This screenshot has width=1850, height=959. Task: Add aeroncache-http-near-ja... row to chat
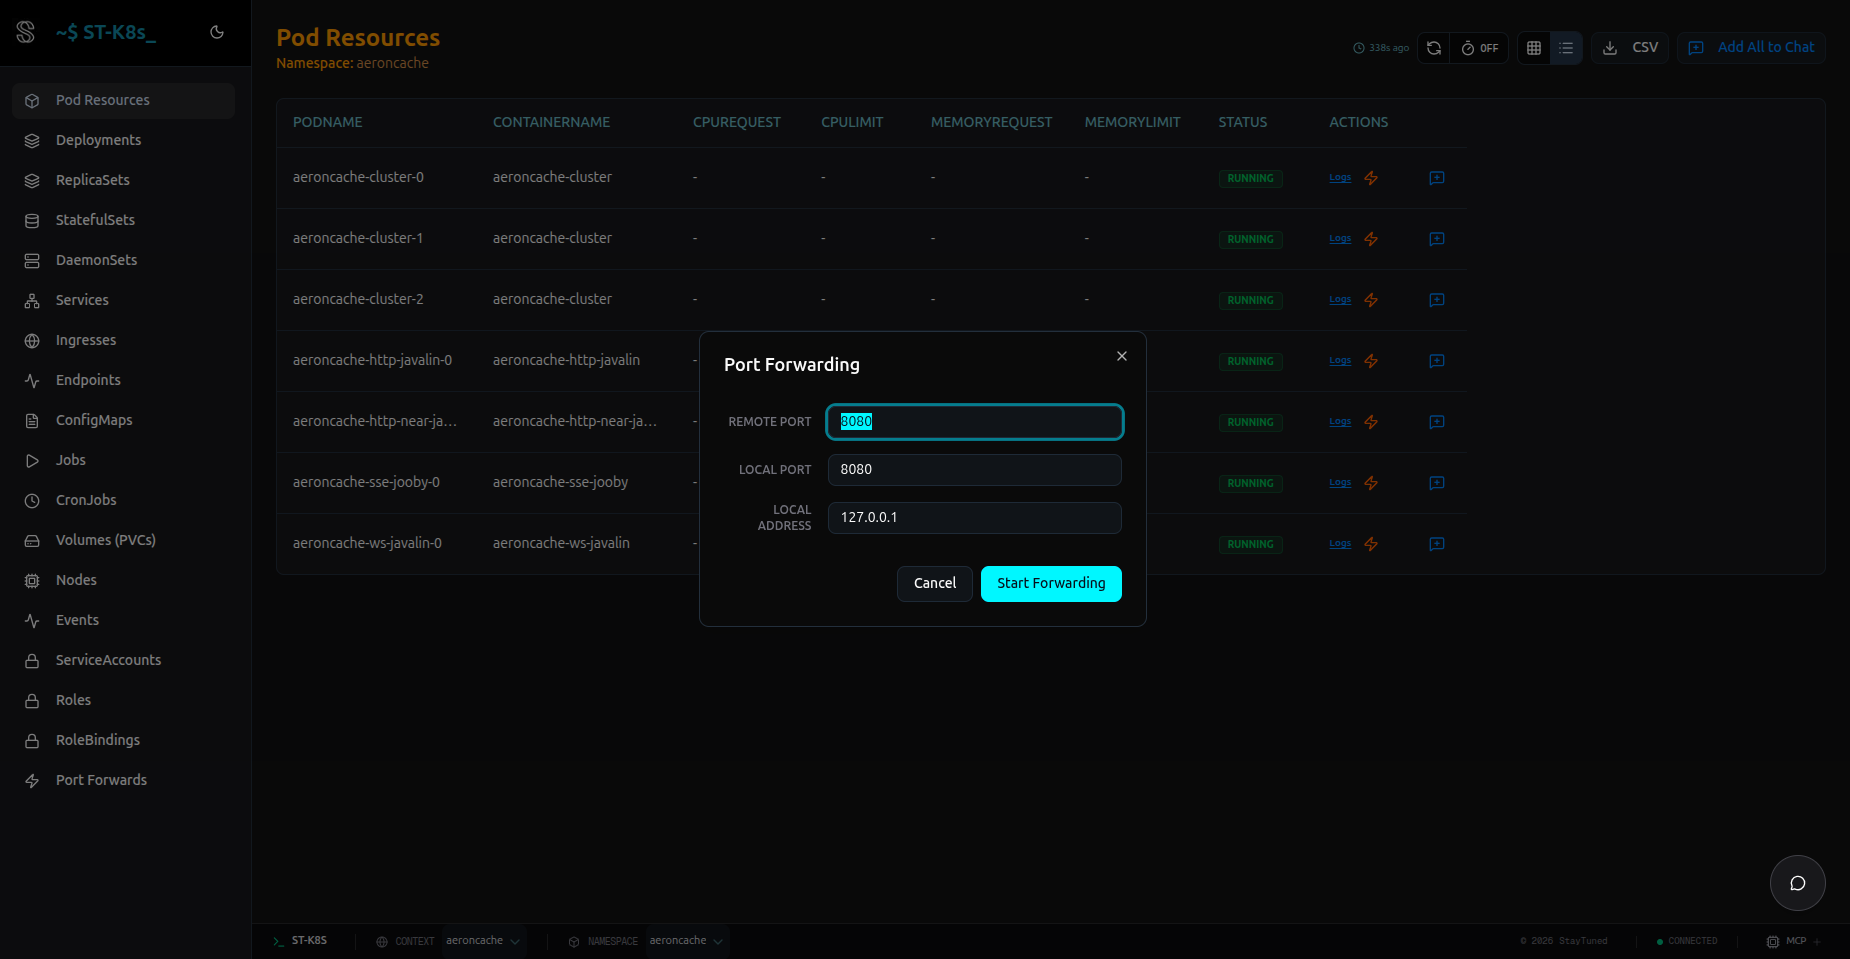[x=1437, y=422]
